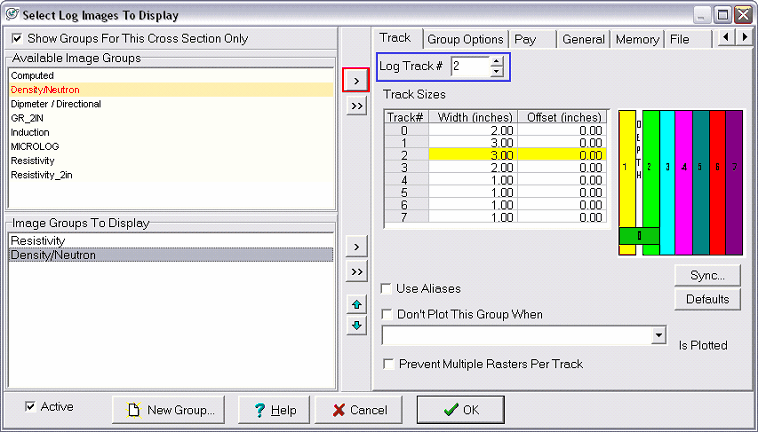Switch to the Group Options tab
The width and height of the screenshot is (760, 434).
465,39
